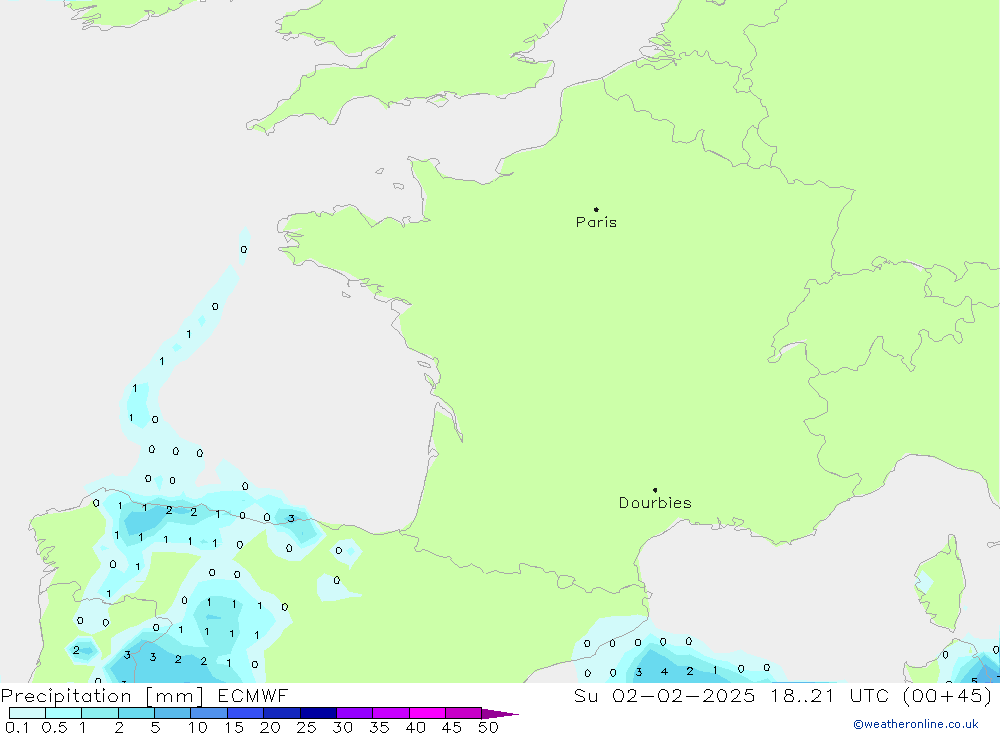
Task: Pick the 0.1–0.5 mm legend swatch
Action: (27, 713)
